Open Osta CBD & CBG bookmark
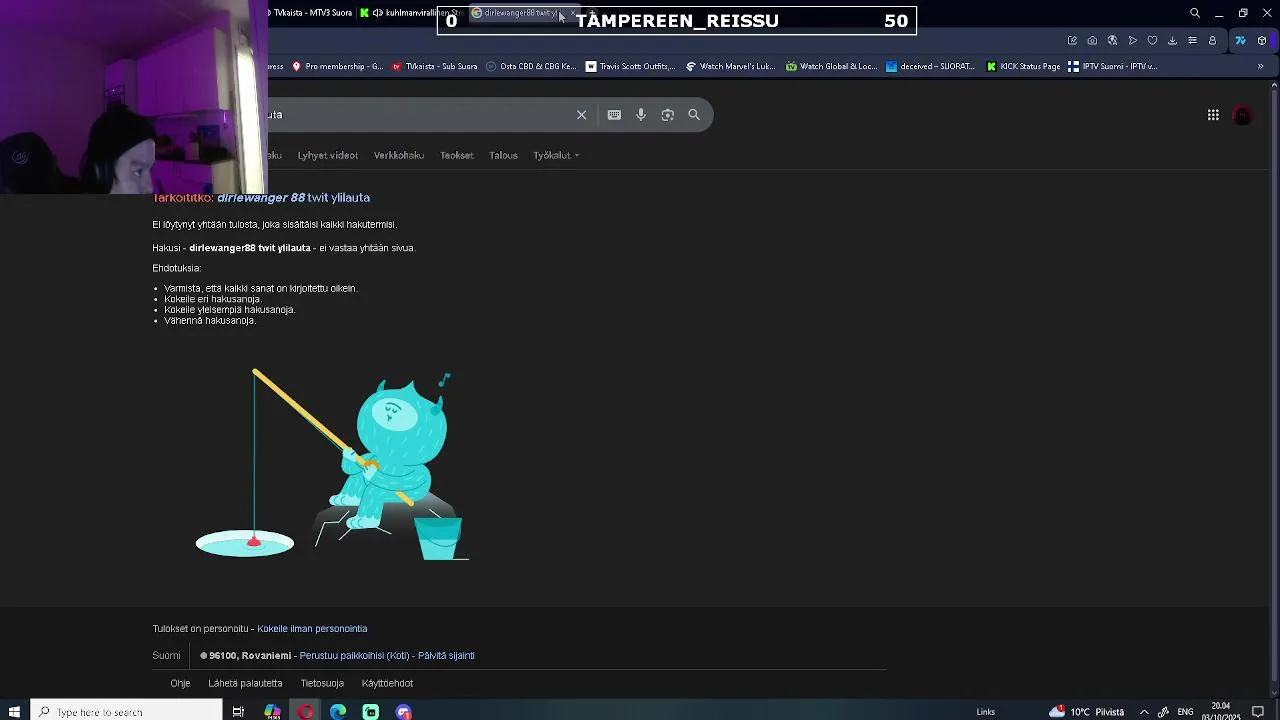Image resolution: width=1280 pixels, height=720 pixels. tap(531, 66)
